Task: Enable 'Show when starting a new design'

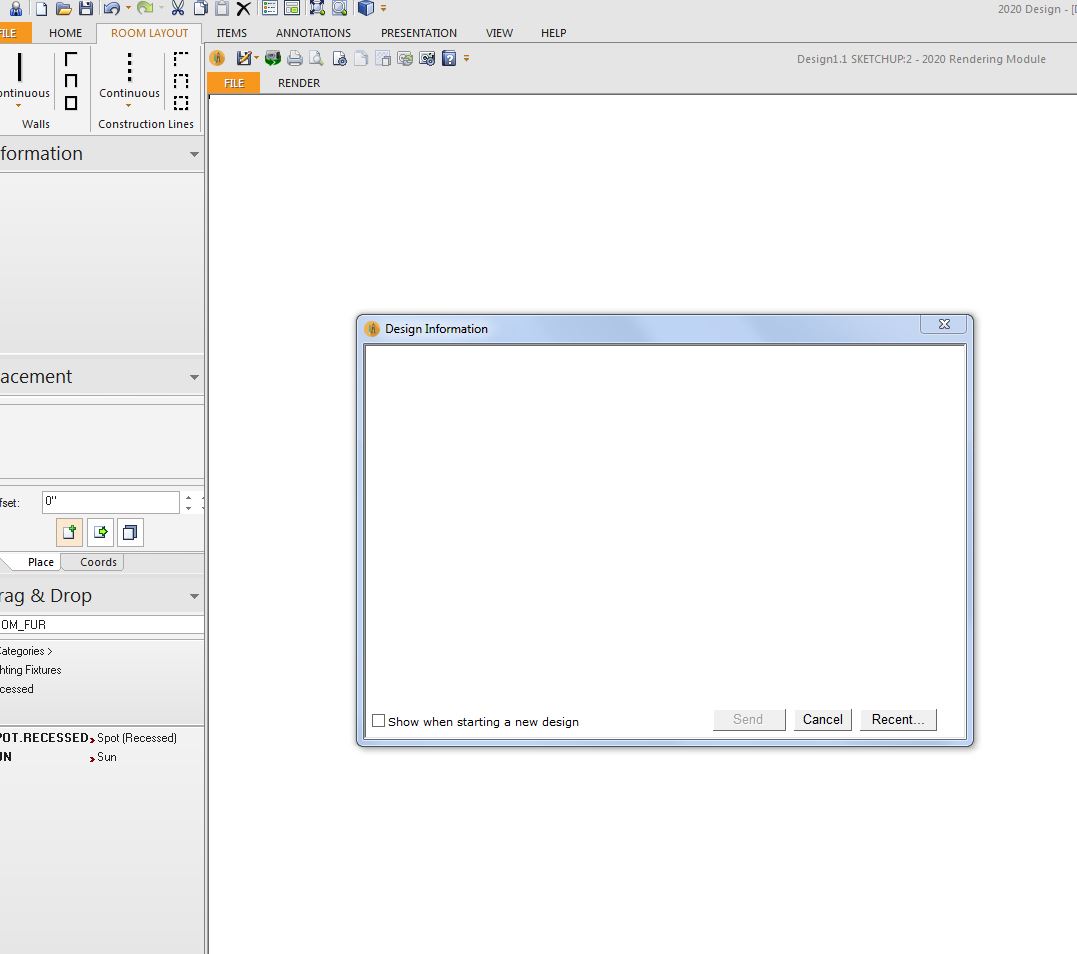Action: tap(379, 721)
